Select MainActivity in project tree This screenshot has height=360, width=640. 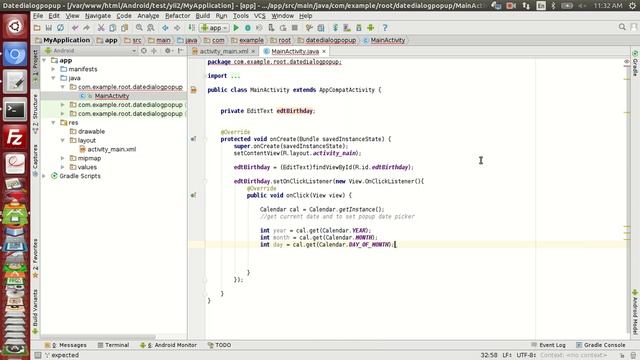tap(111, 96)
